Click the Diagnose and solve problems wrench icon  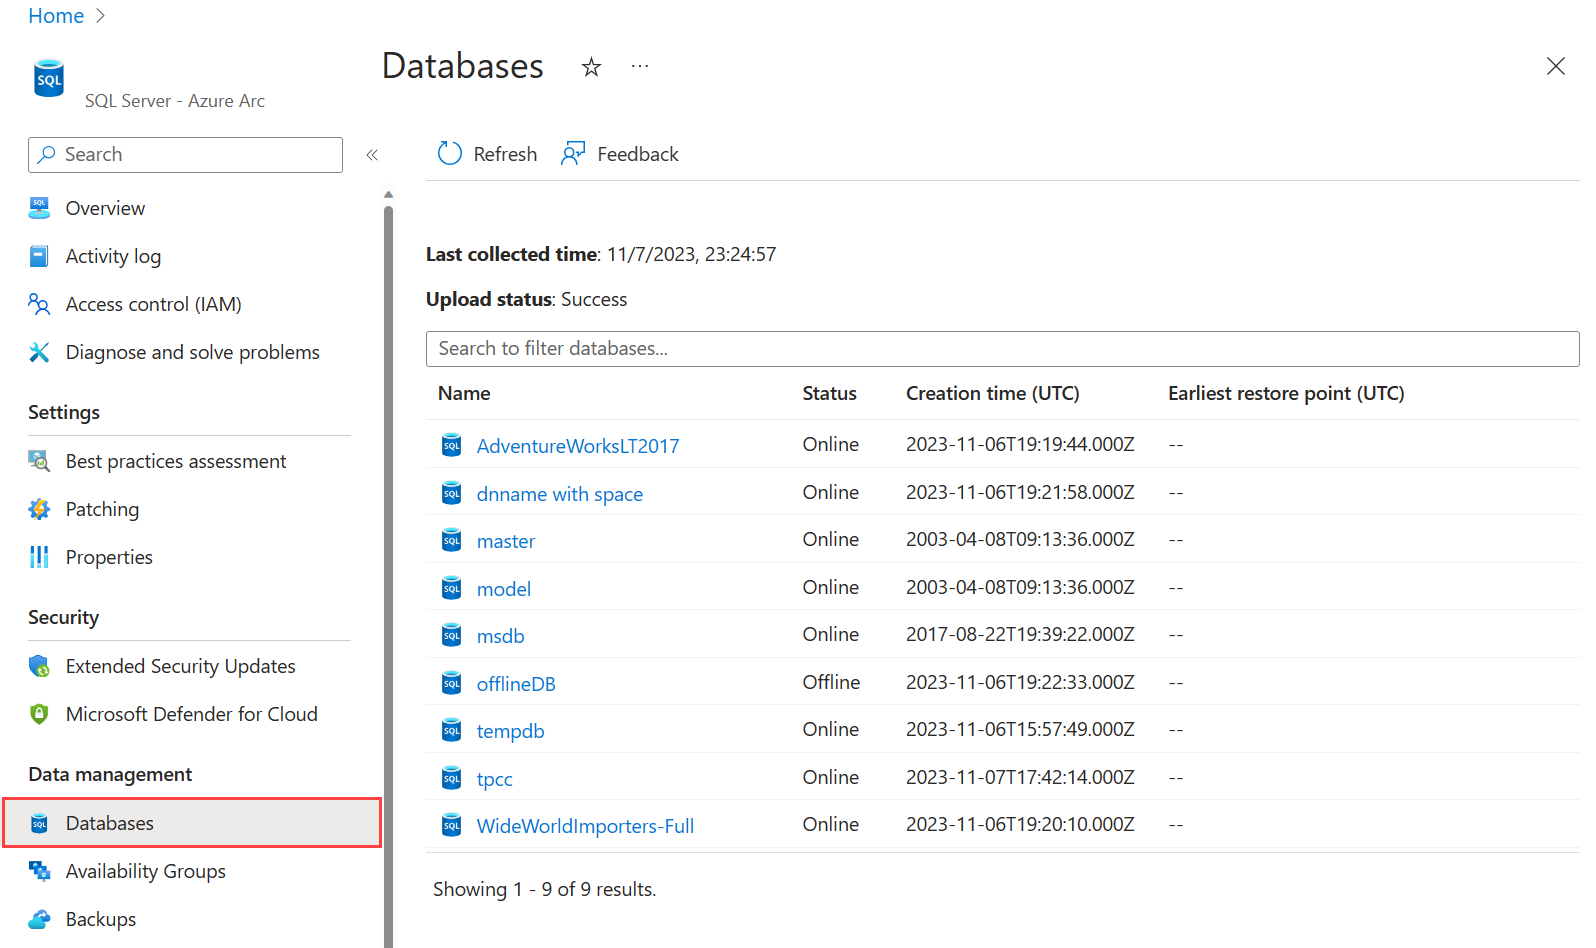(39, 352)
